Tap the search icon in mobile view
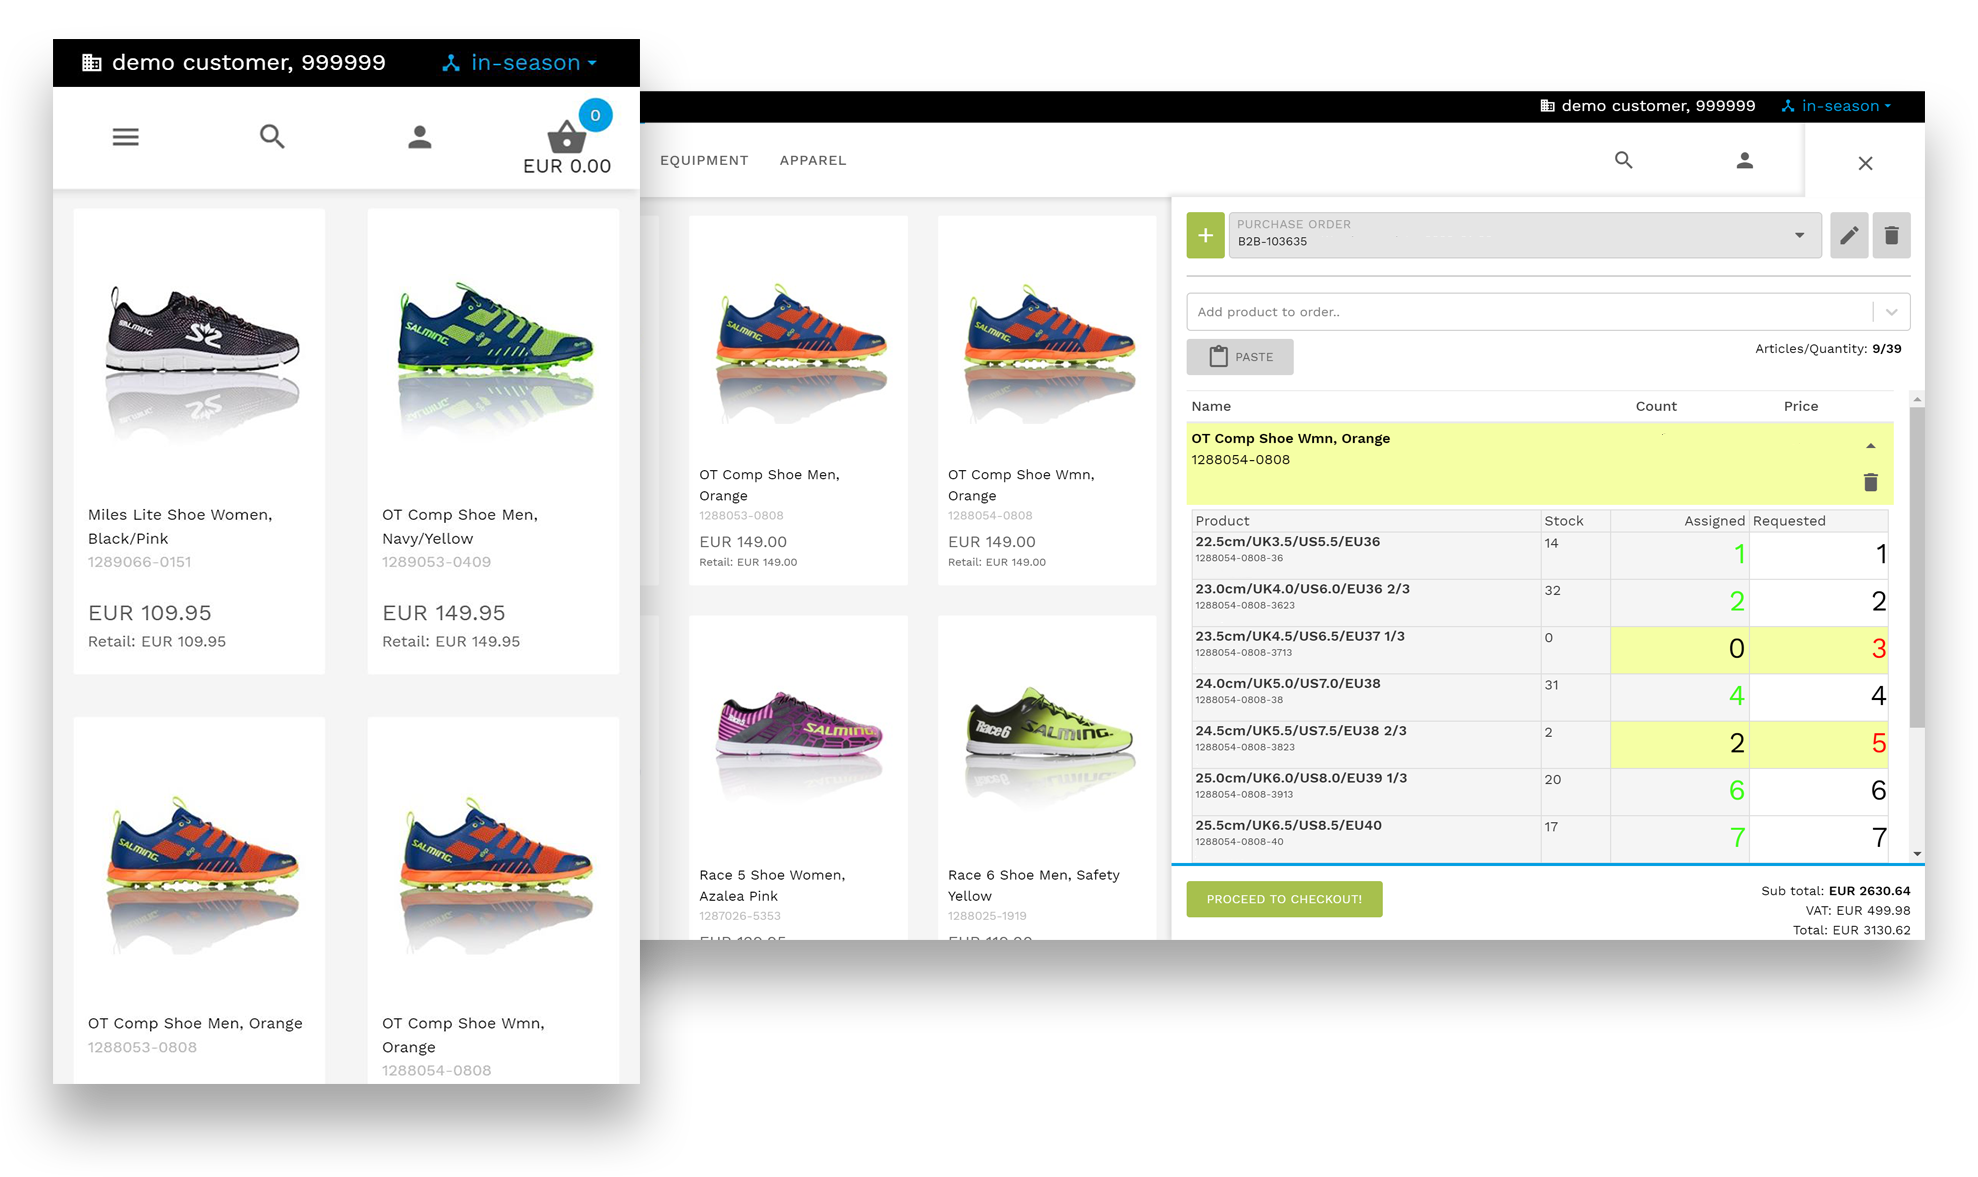This screenshot has width=1978, height=1177. click(272, 136)
